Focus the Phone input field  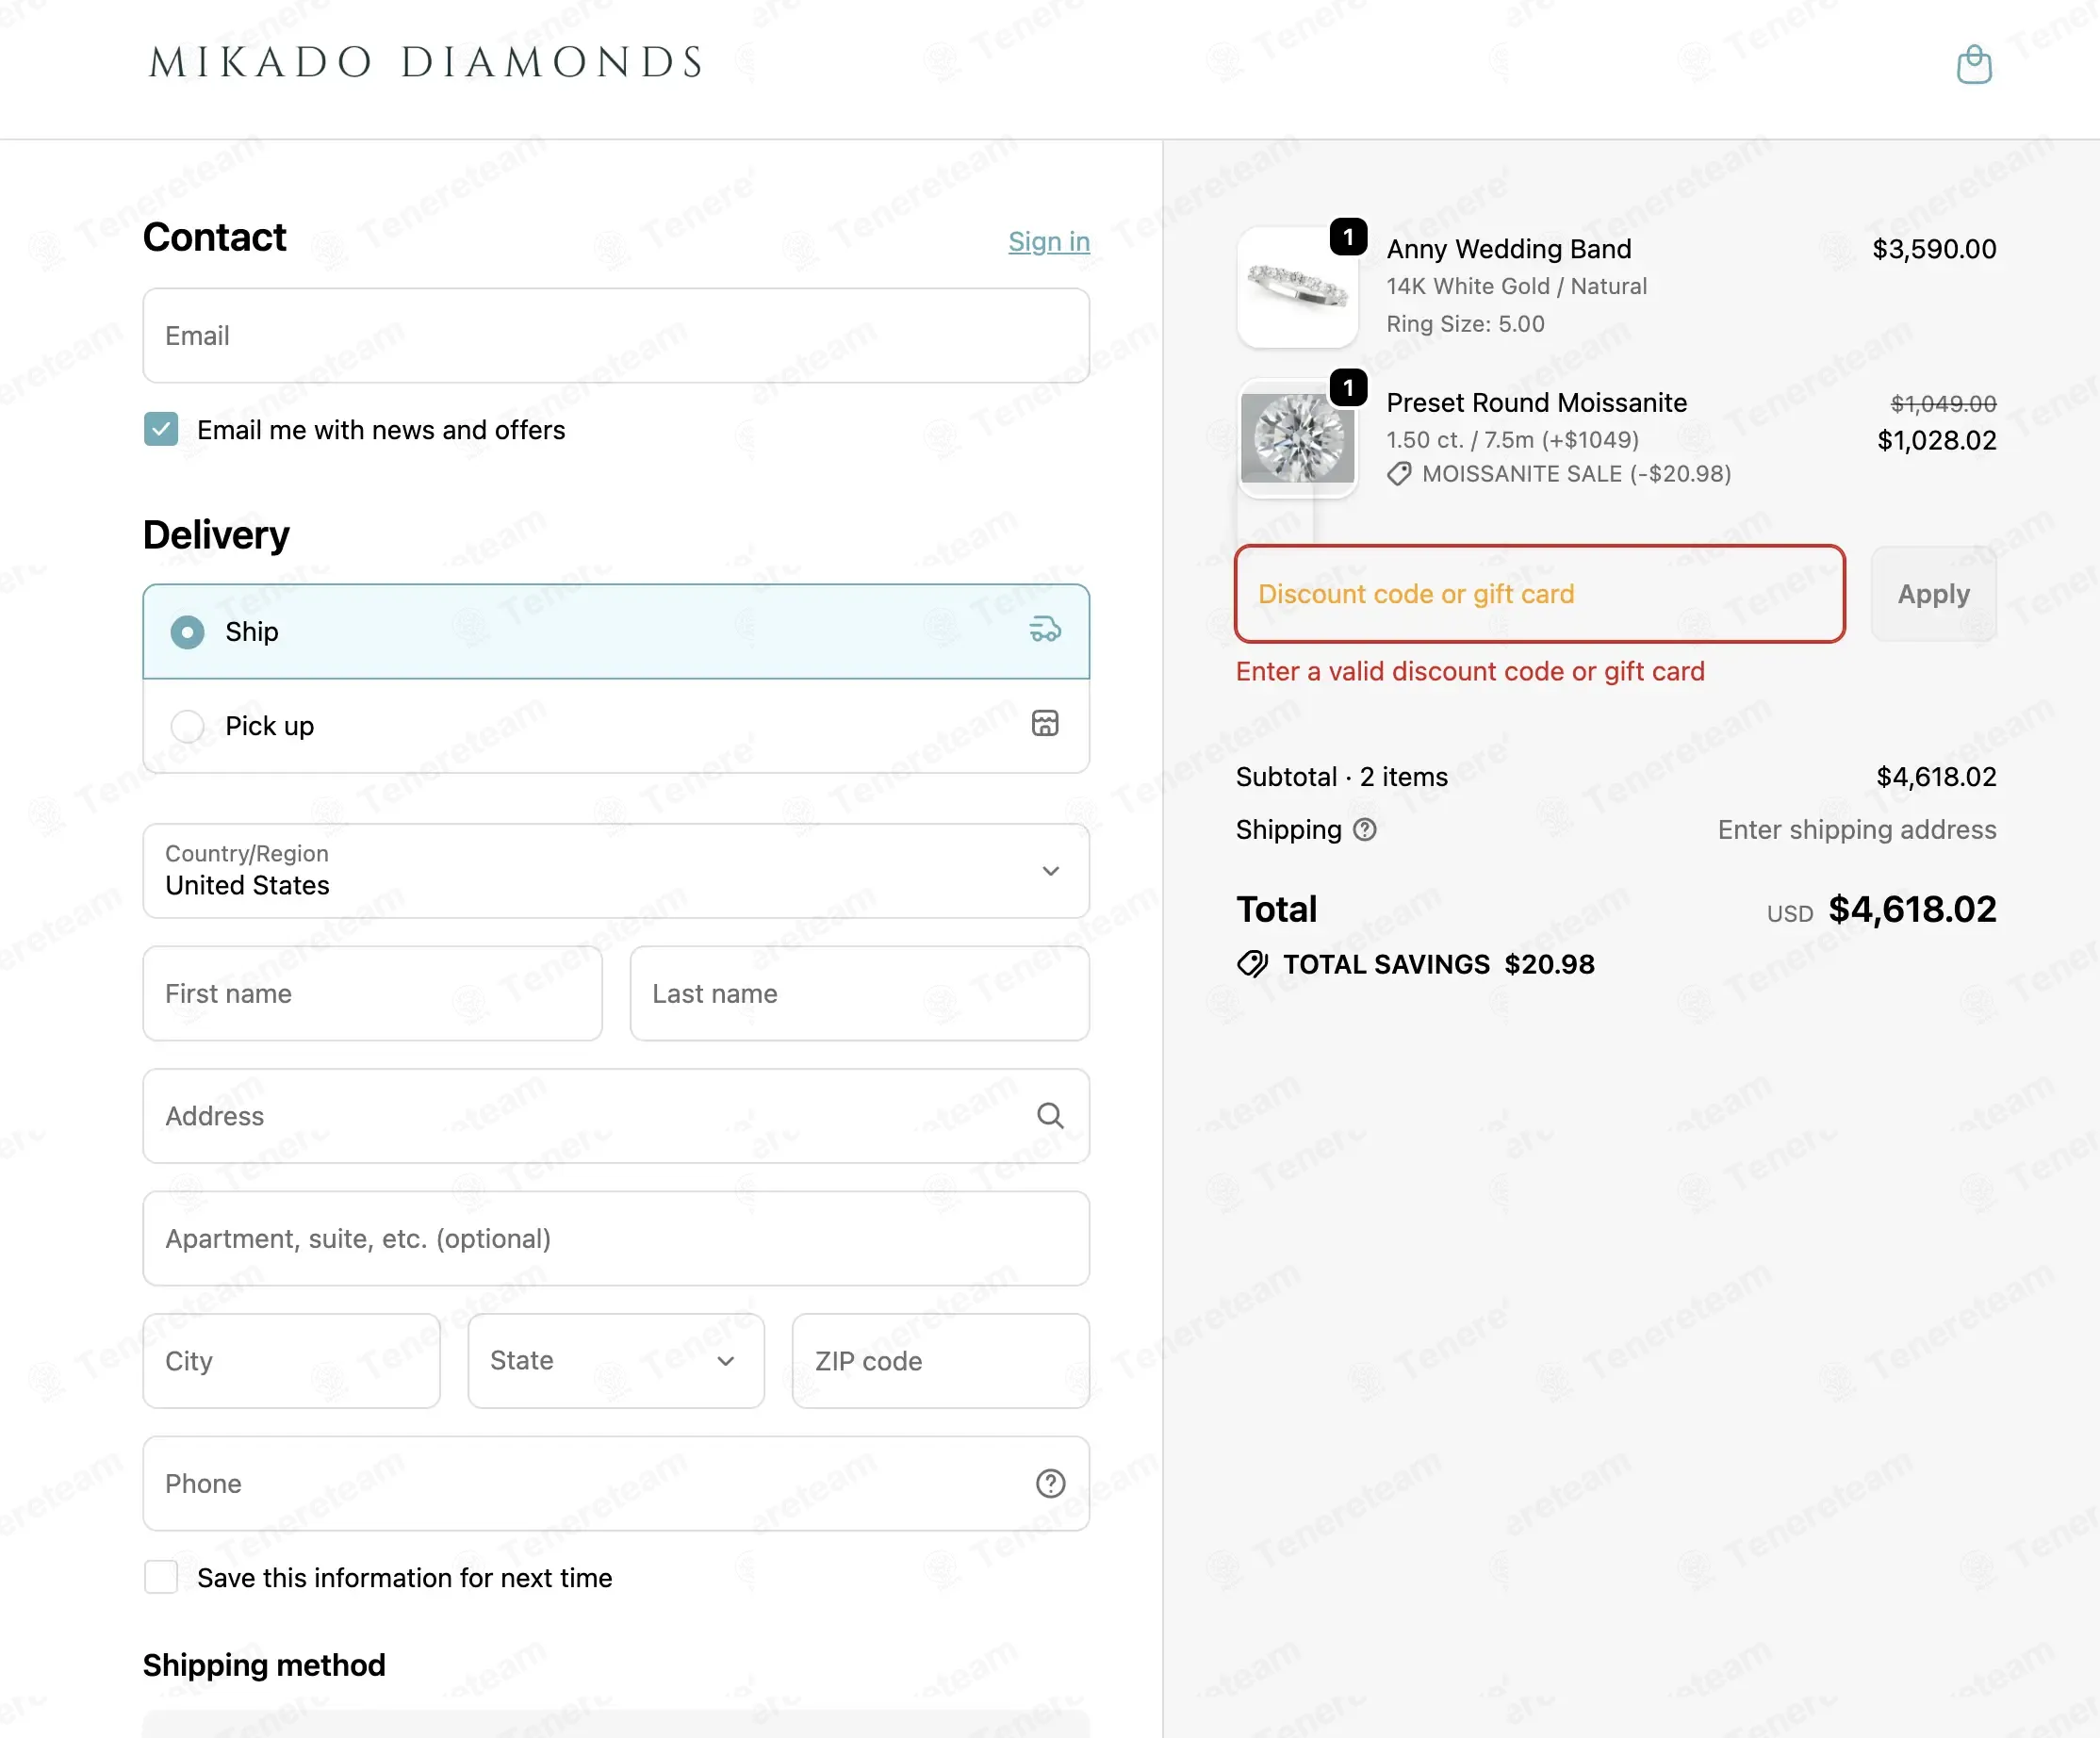(616, 1484)
